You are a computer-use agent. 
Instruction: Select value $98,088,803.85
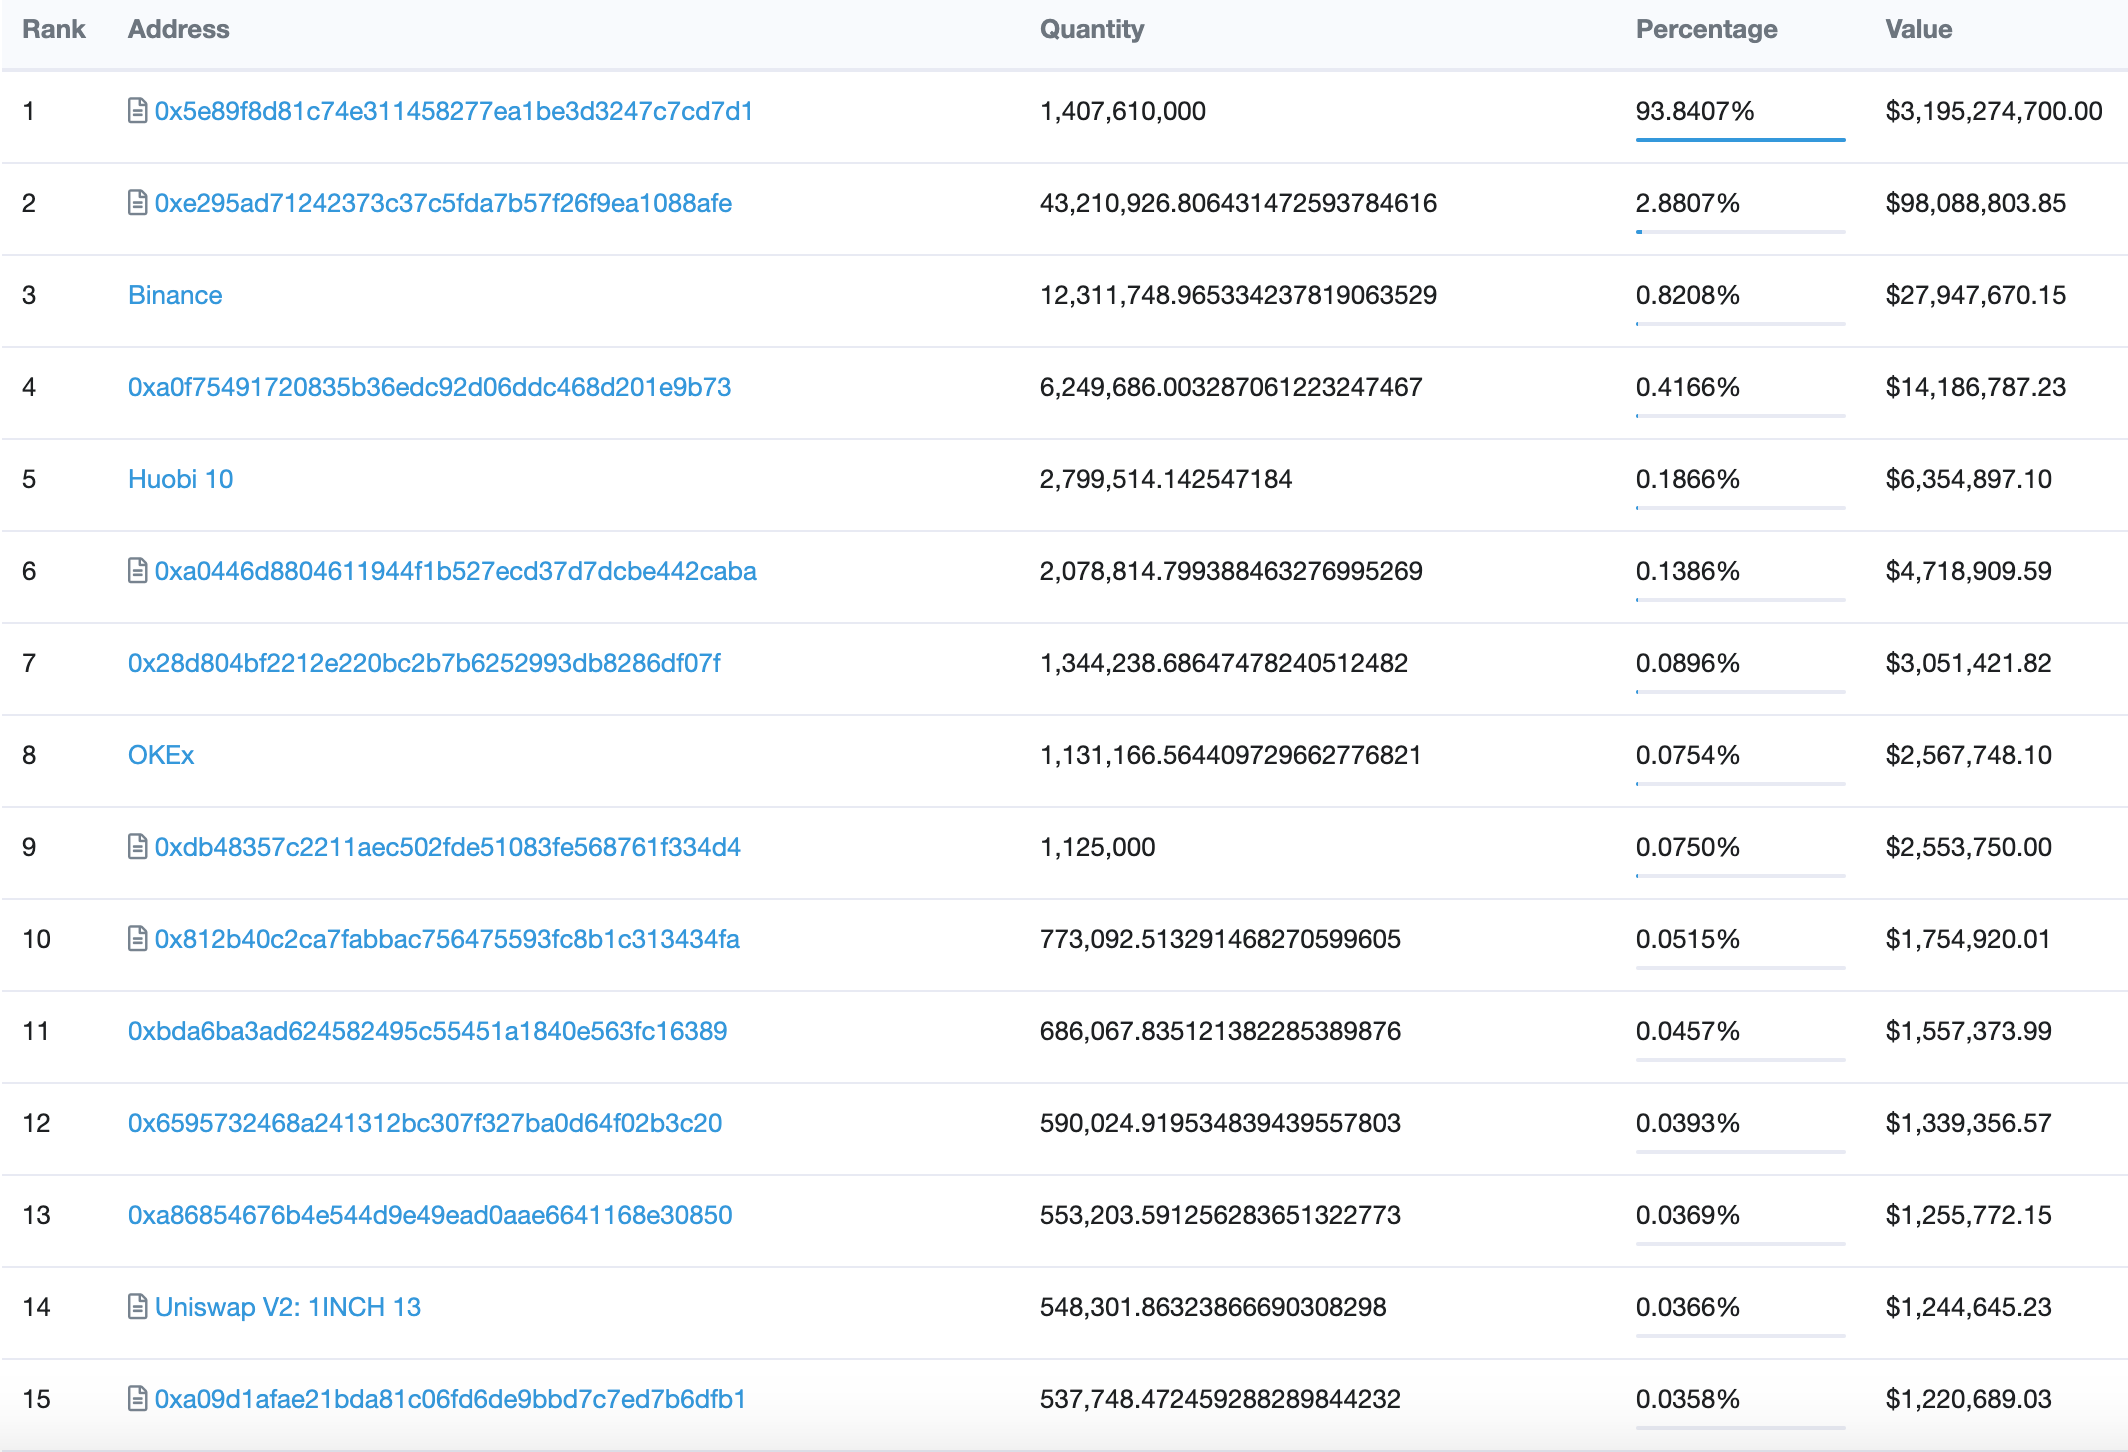coord(1976,203)
